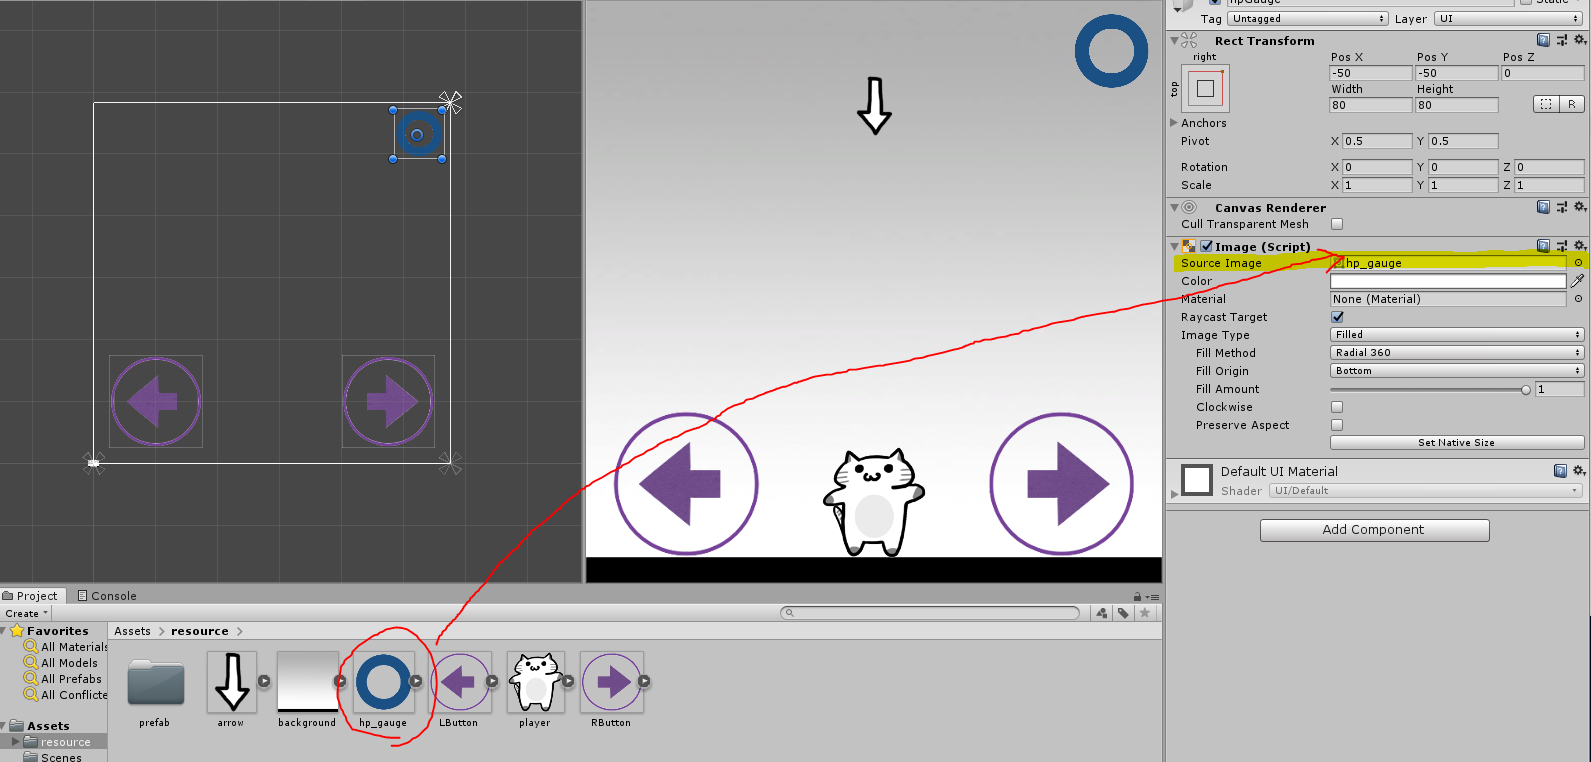The height and width of the screenshot is (762, 1591).
Task: Switch to the Project tab
Action: (31, 596)
